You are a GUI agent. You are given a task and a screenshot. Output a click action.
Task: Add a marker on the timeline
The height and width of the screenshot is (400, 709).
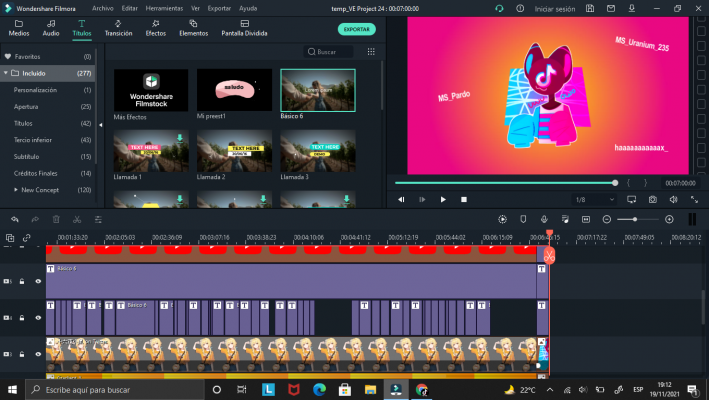coord(523,219)
